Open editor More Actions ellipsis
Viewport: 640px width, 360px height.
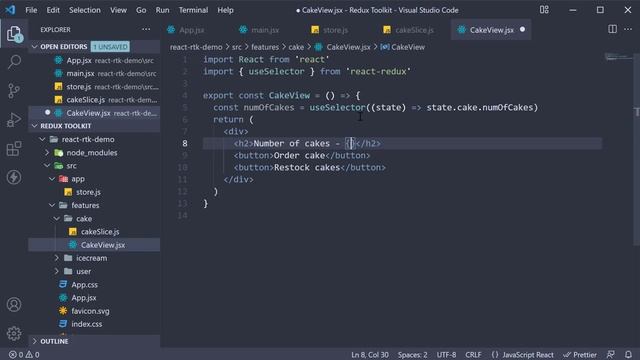(x=628, y=29)
